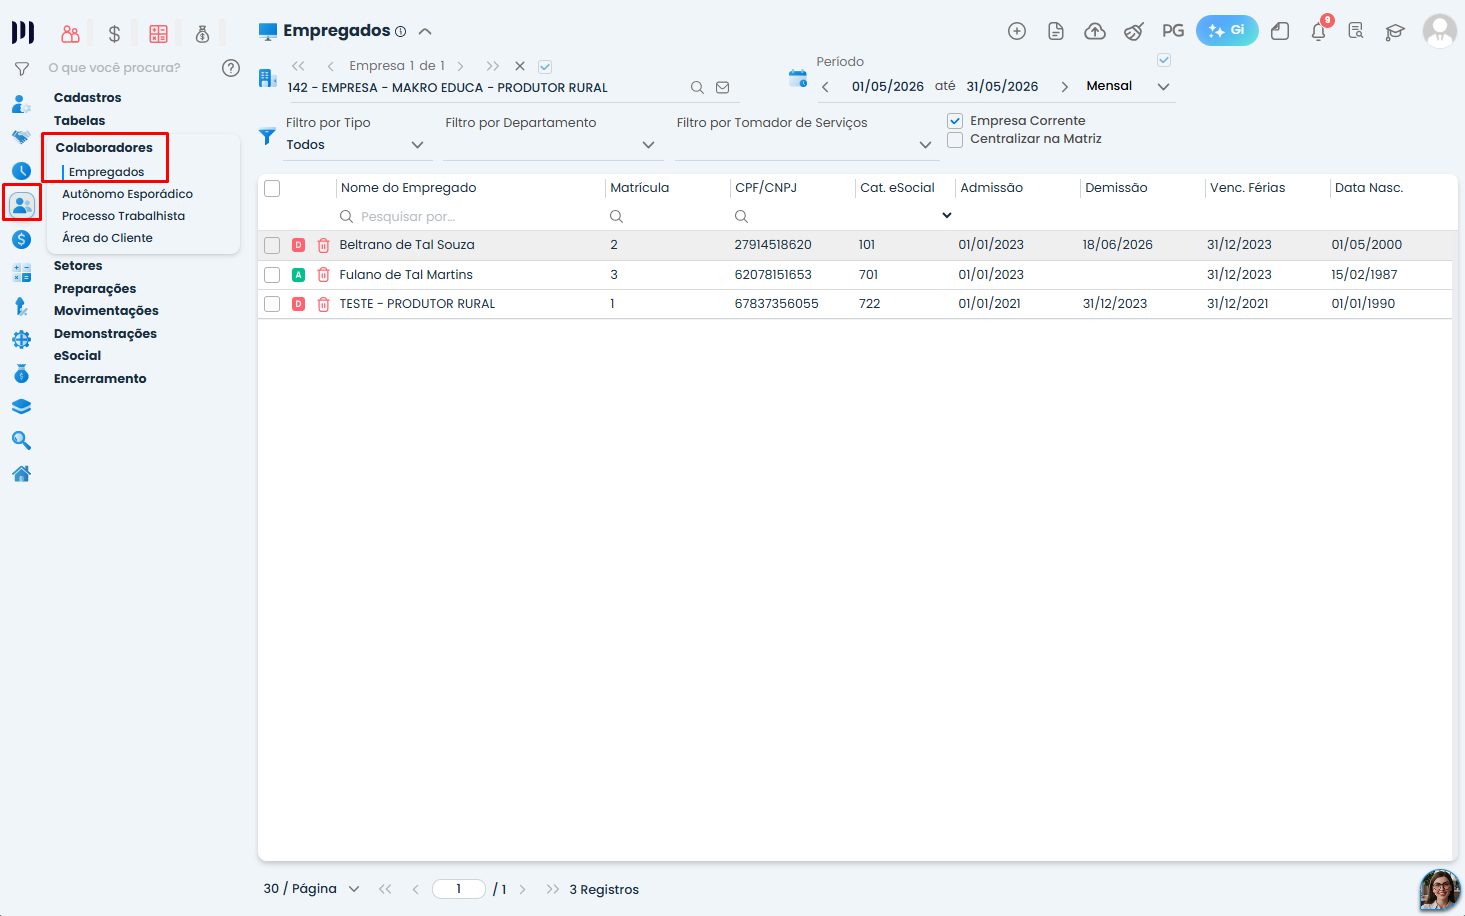The height and width of the screenshot is (916, 1465).
Task: Open the Cadastros menu
Action: (x=88, y=98)
